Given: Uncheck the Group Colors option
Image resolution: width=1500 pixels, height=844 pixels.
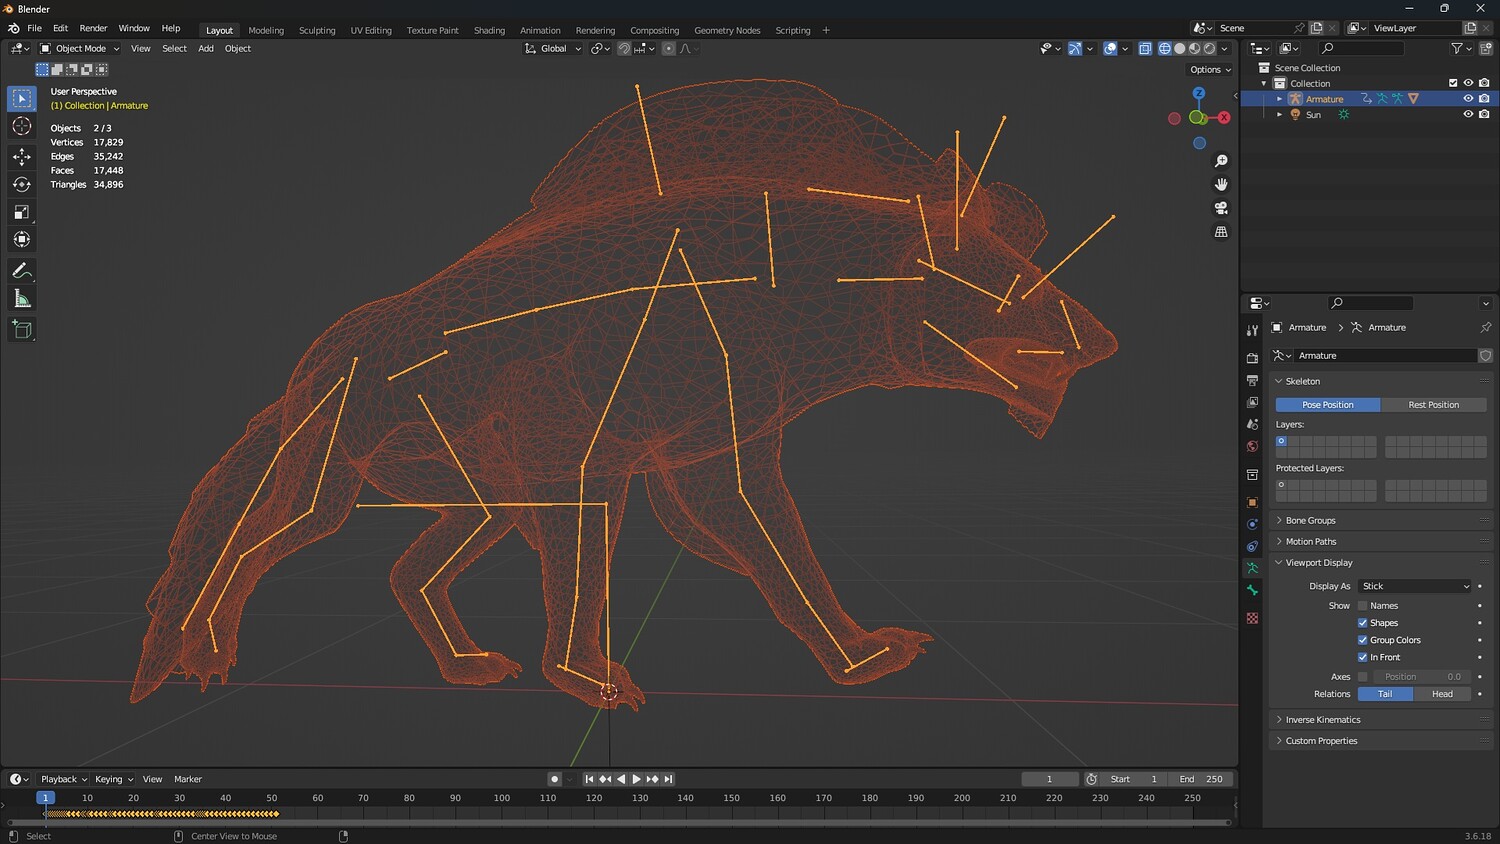Looking at the screenshot, I should point(1362,640).
